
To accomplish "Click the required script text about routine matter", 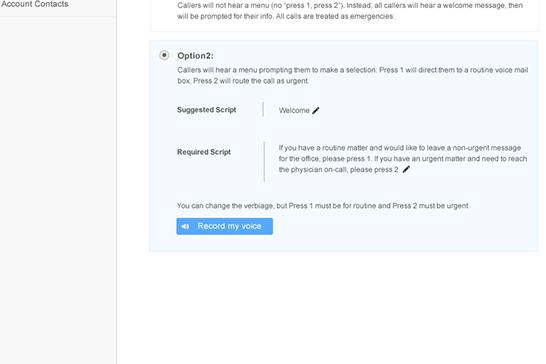I will [x=403, y=159].
